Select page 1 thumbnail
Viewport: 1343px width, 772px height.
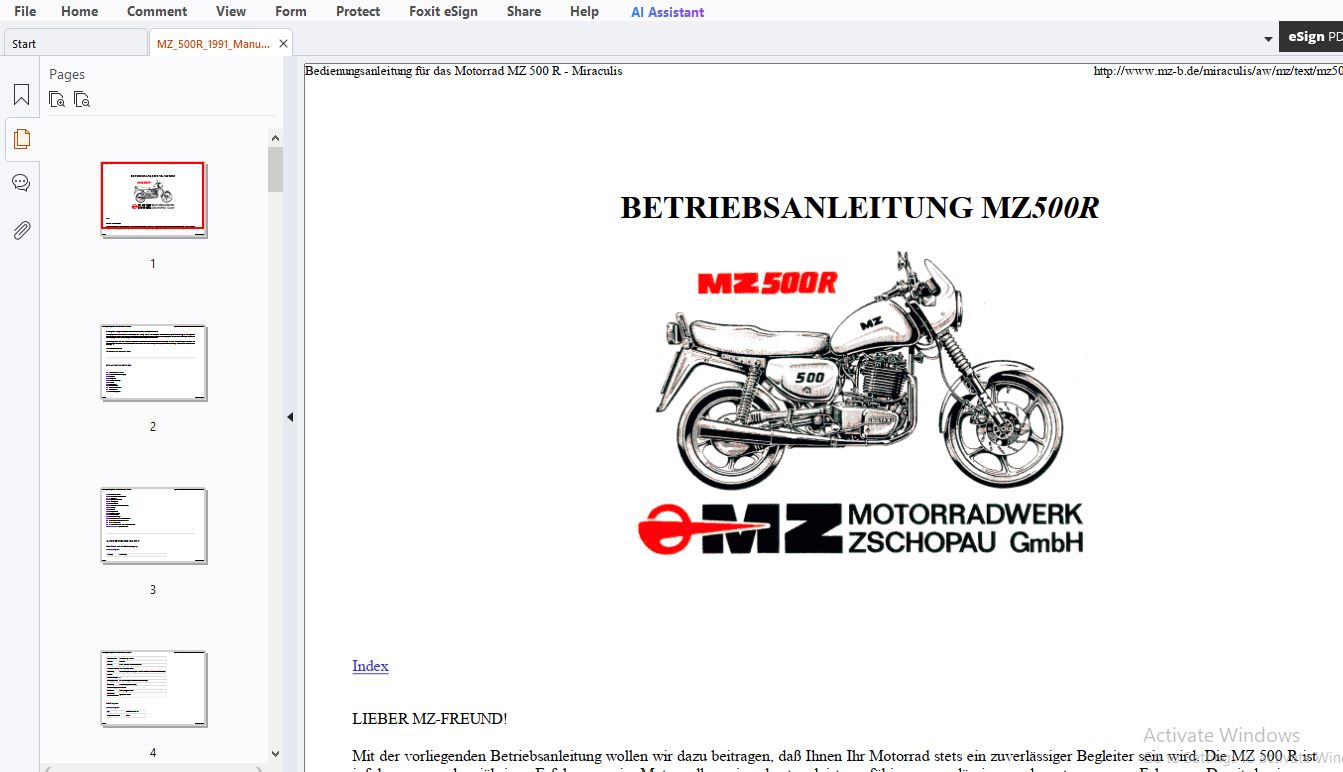(x=153, y=198)
